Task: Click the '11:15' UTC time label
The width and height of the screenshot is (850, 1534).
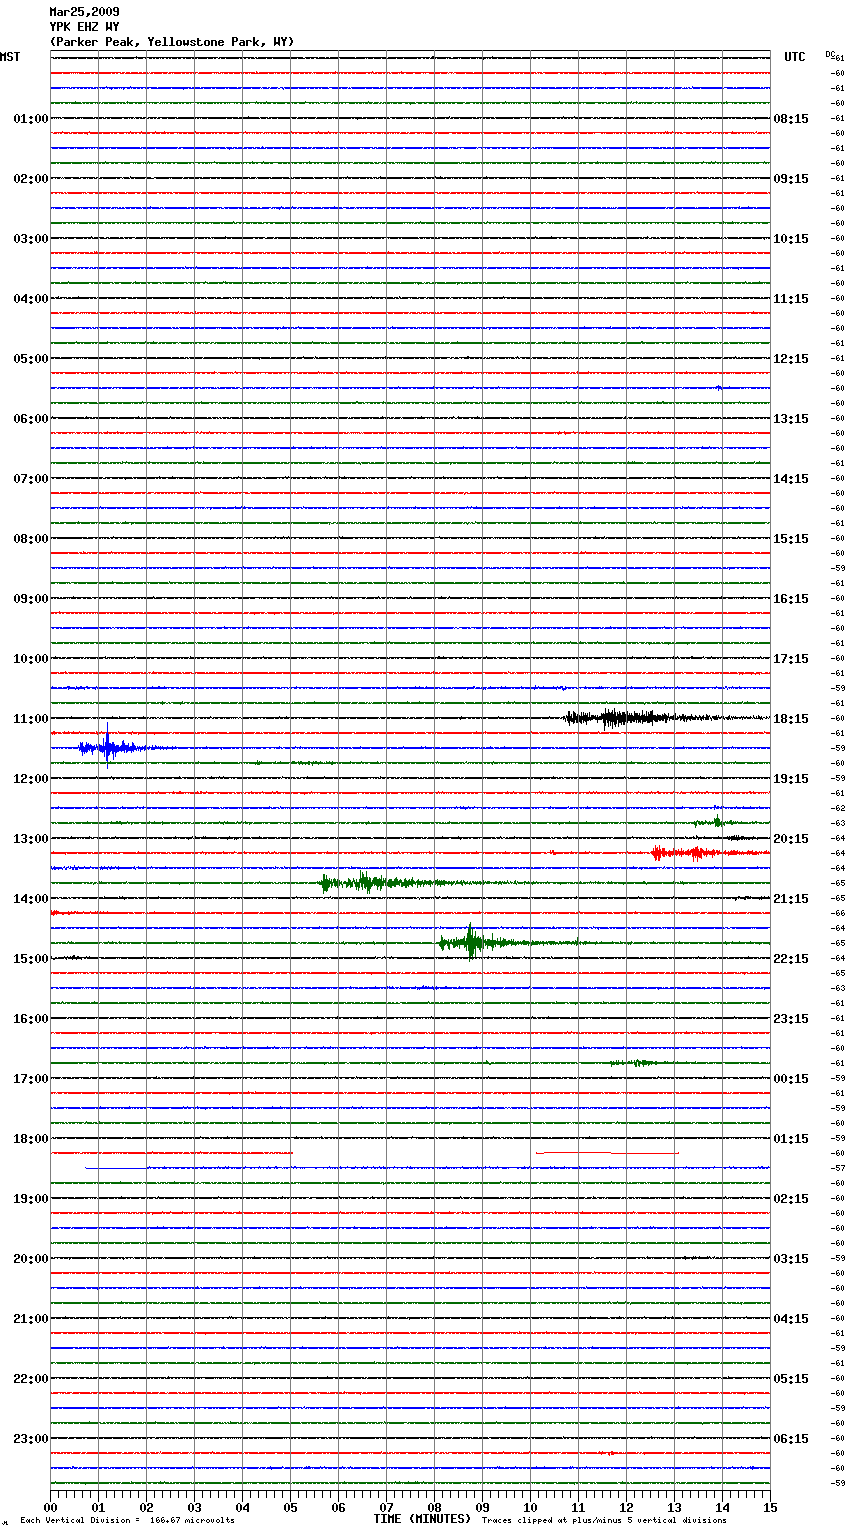Action: point(791,299)
